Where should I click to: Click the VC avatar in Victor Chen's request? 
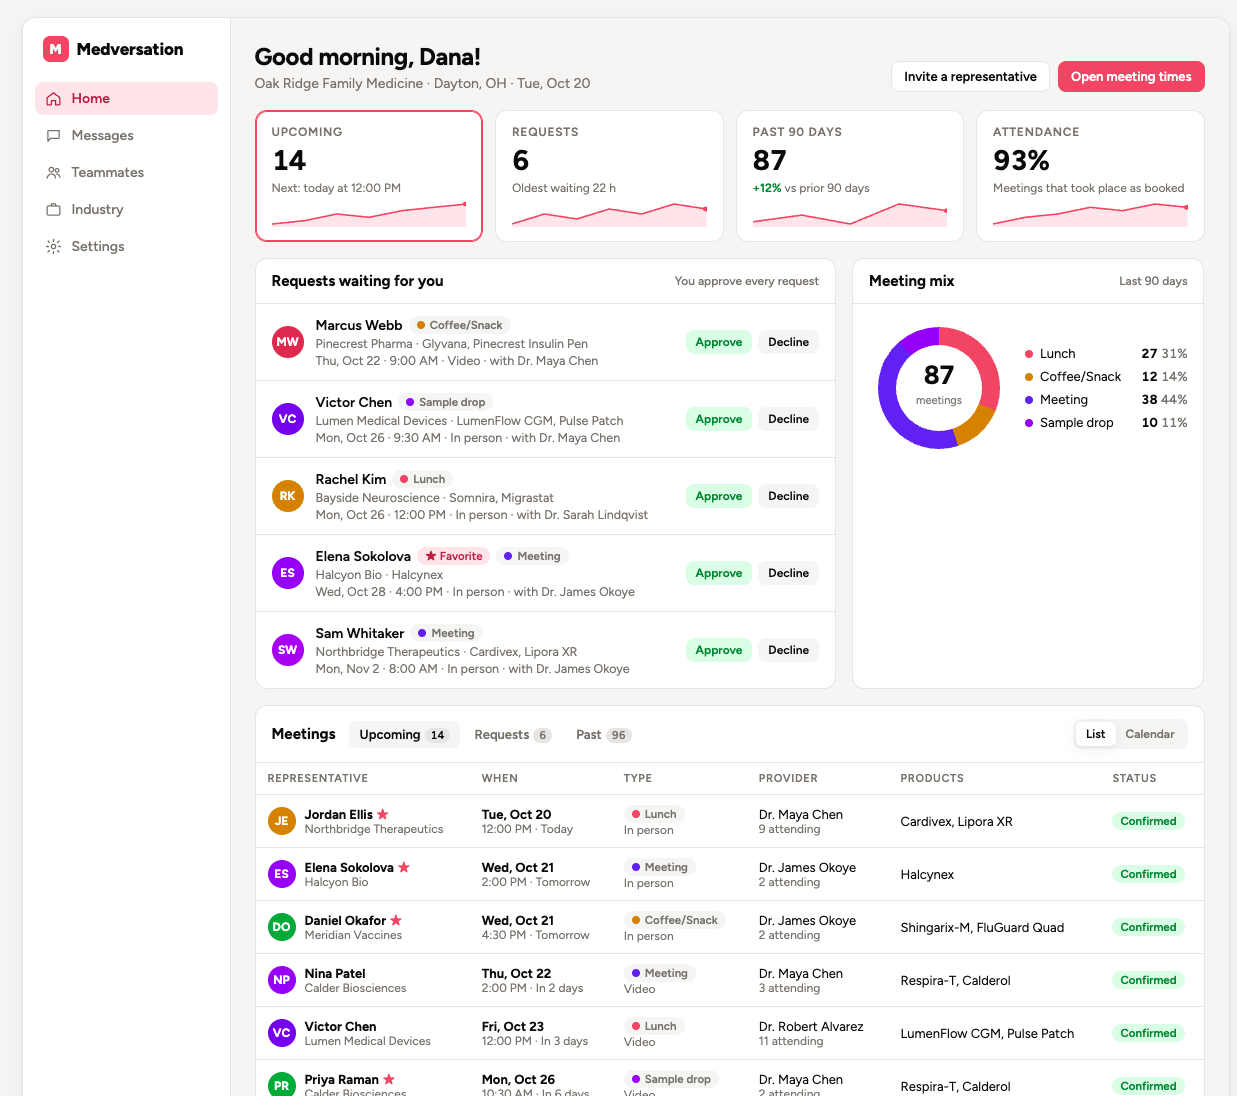point(288,419)
